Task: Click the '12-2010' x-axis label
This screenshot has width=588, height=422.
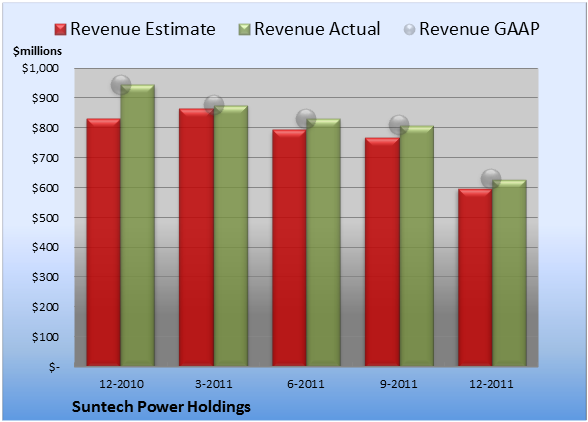Action: [x=121, y=384]
